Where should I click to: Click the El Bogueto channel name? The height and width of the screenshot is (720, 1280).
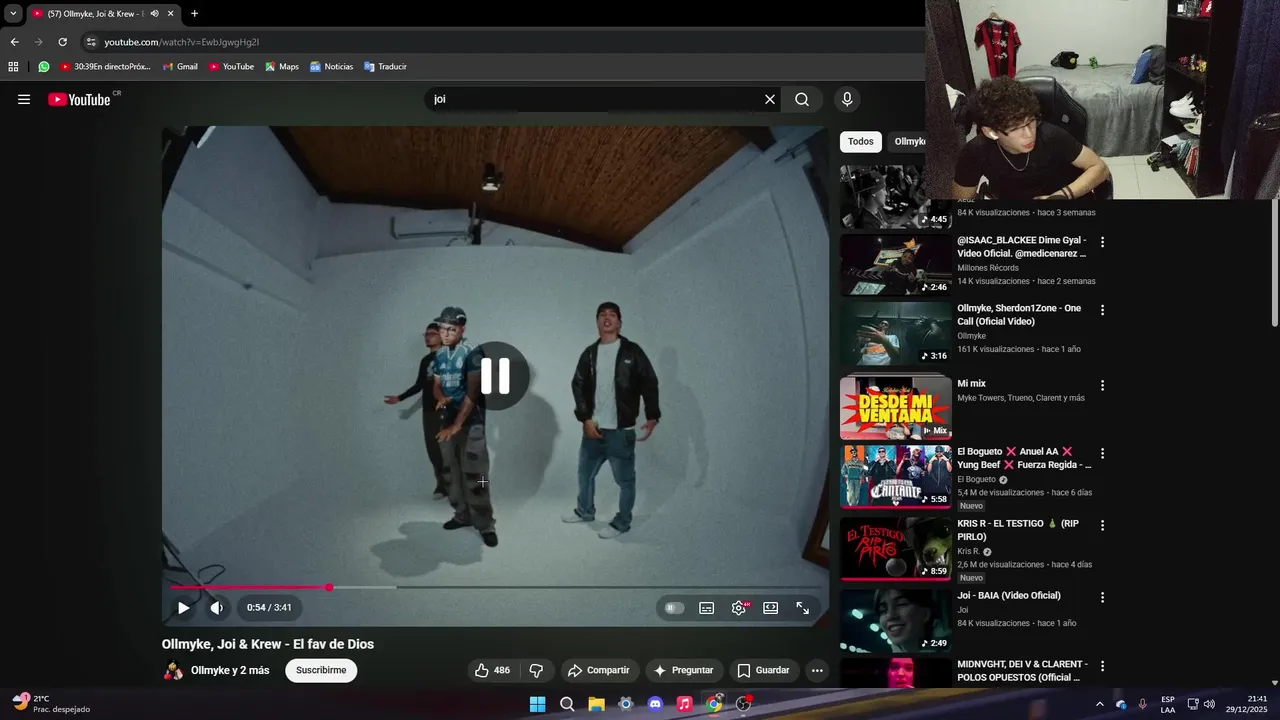[976, 479]
